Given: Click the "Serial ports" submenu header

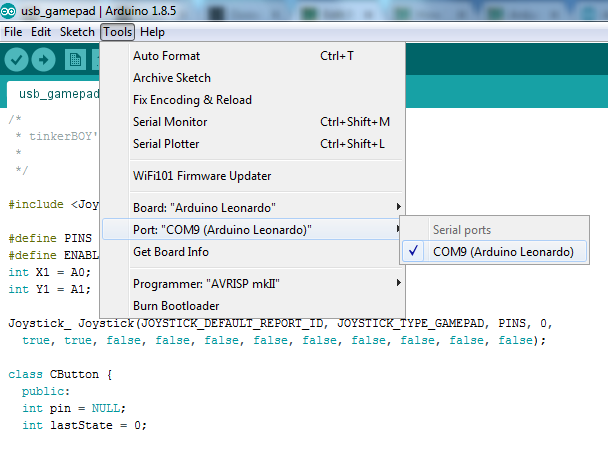Looking at the screenshot, I should pos(462,230).
